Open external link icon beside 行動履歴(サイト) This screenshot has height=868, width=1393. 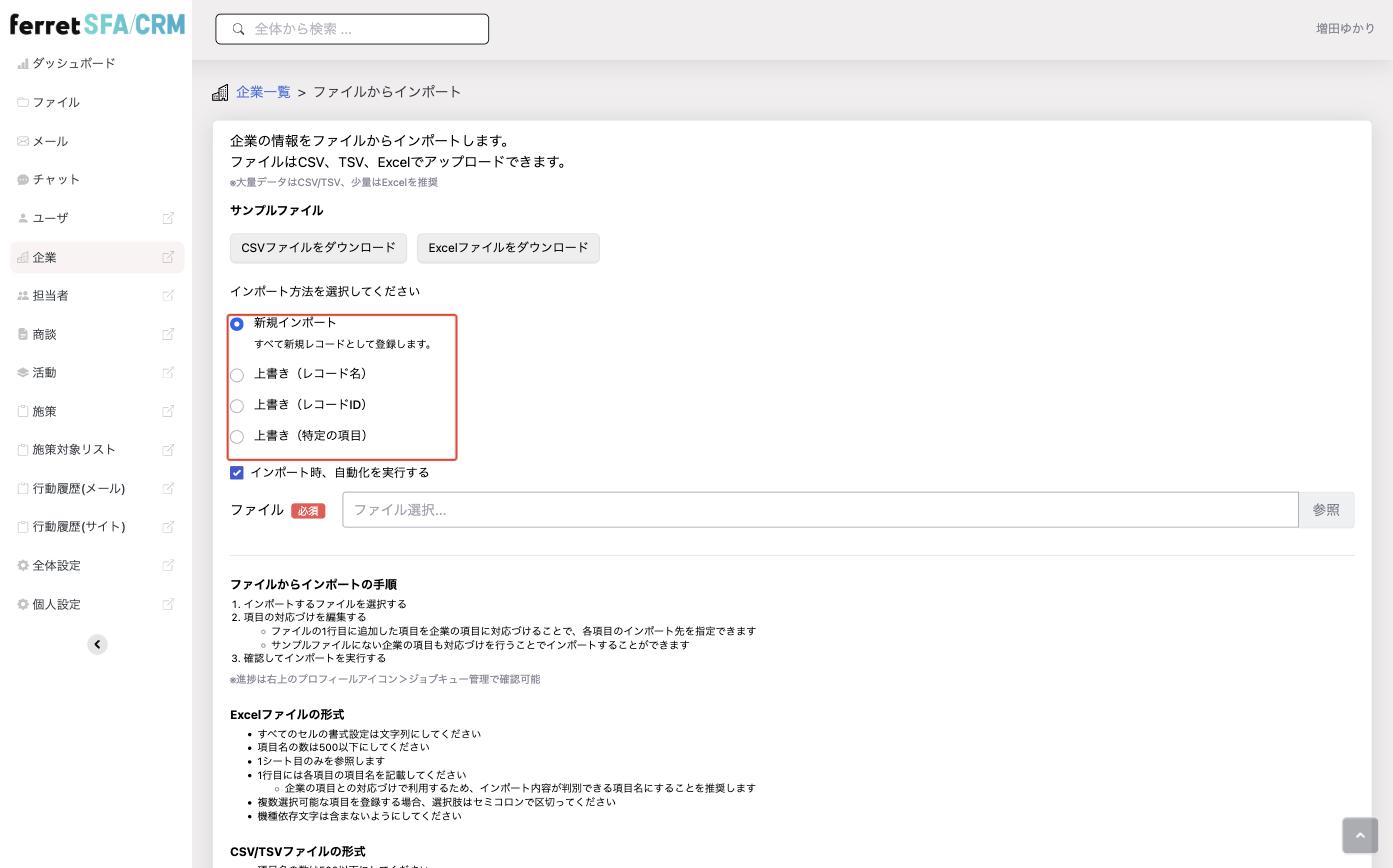coord(168,526)
